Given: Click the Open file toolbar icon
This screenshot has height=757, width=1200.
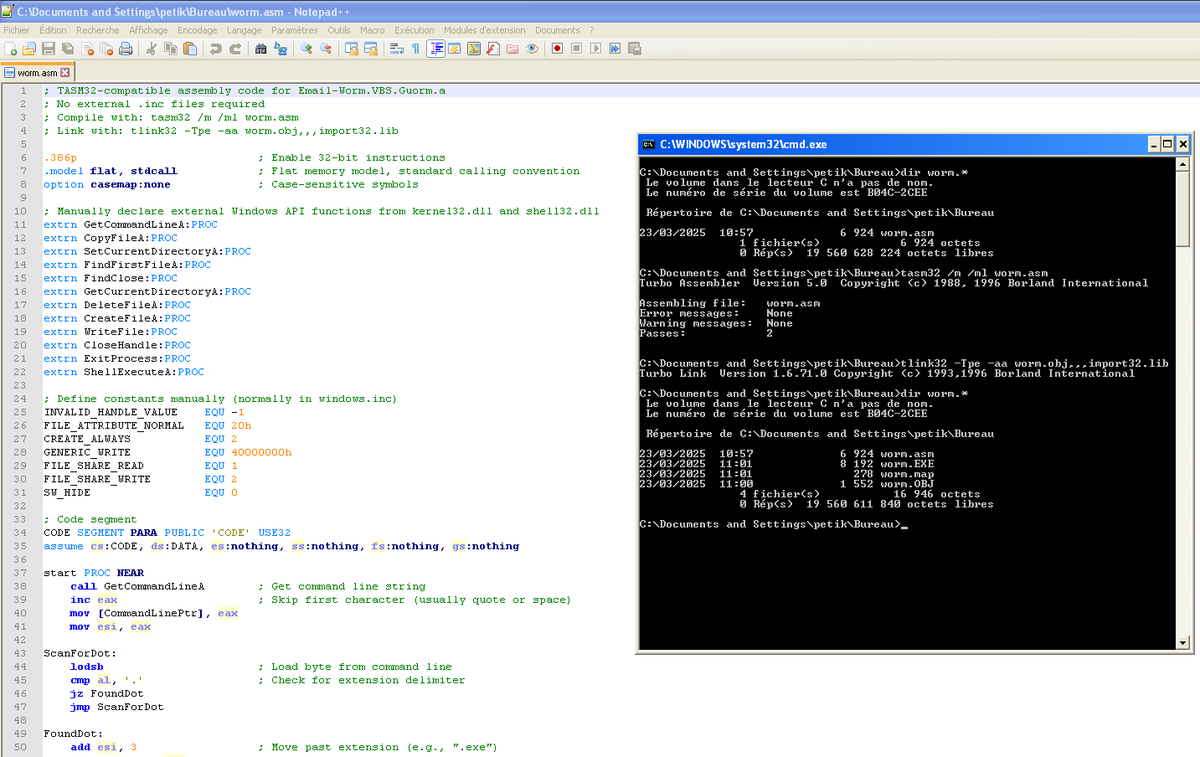Looking at the screenshot, I should (28, 48).
